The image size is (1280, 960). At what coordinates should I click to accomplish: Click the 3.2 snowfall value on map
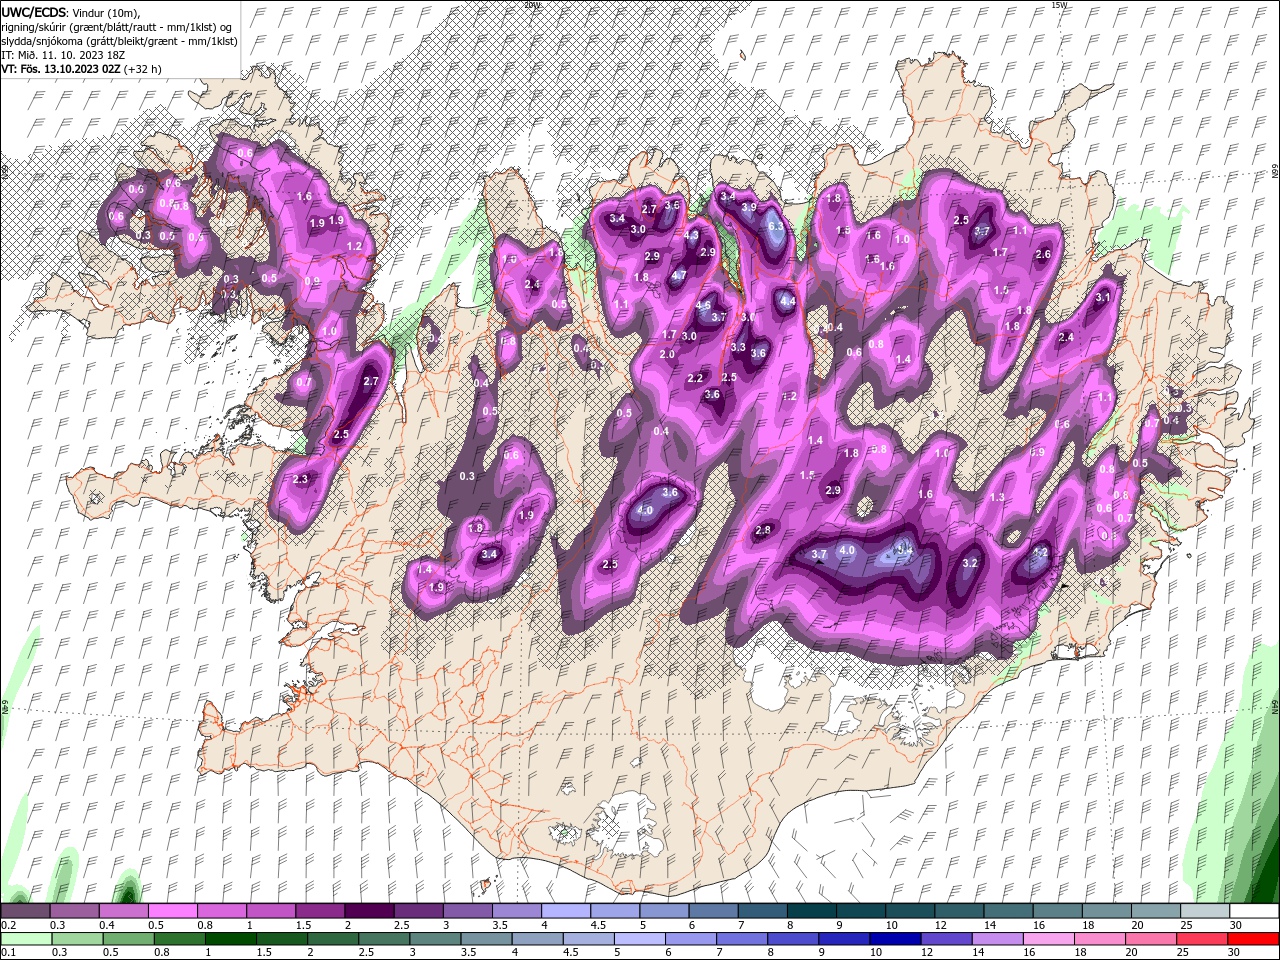pyautogui.click(x=969, y=563)
